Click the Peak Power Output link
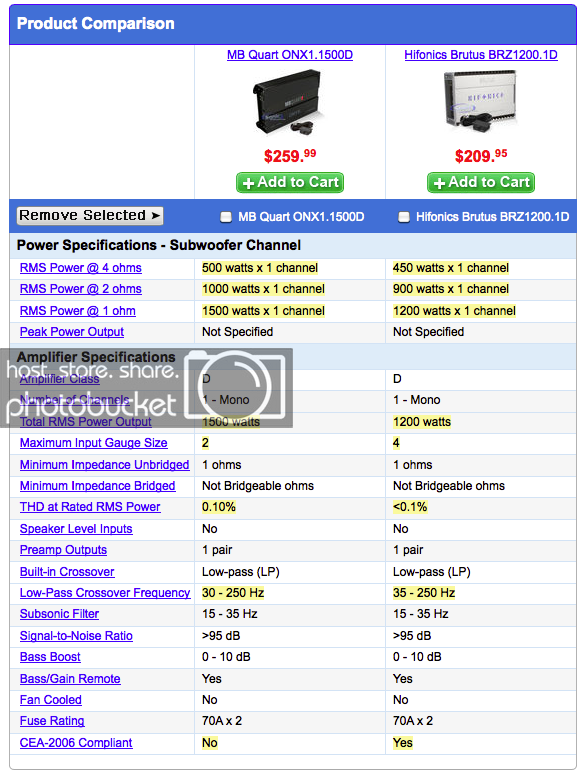 click(72, 332)
